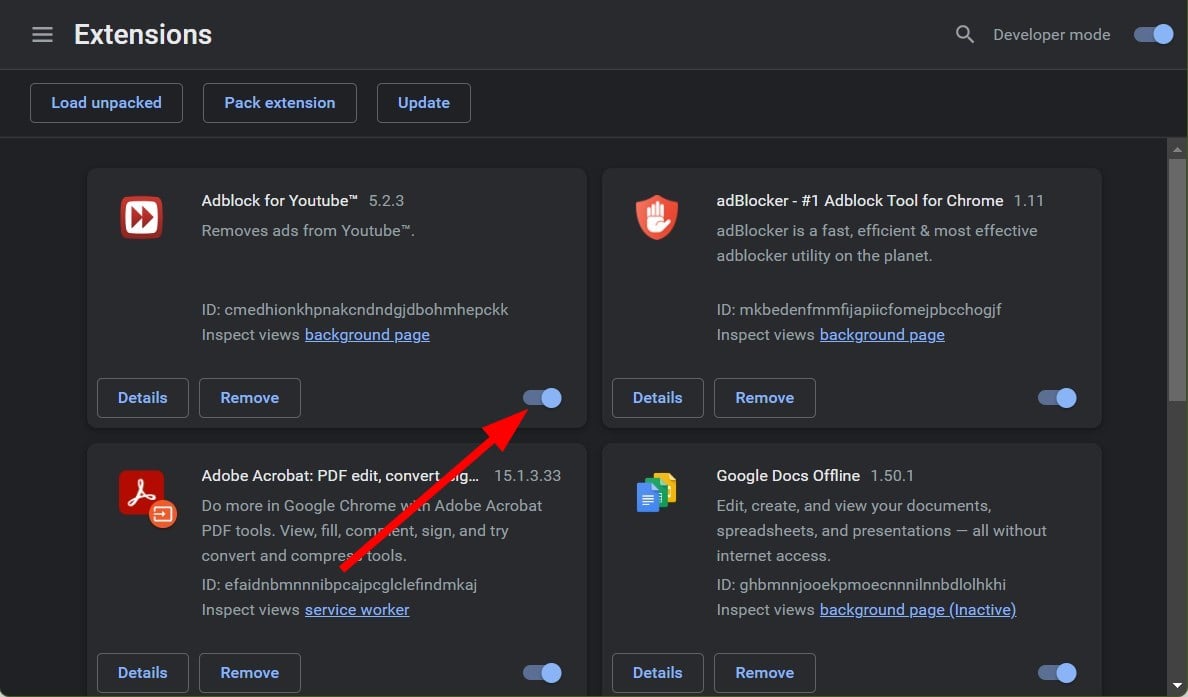Click the Adblock for Youtube extension name

click(x=280, y=201)
